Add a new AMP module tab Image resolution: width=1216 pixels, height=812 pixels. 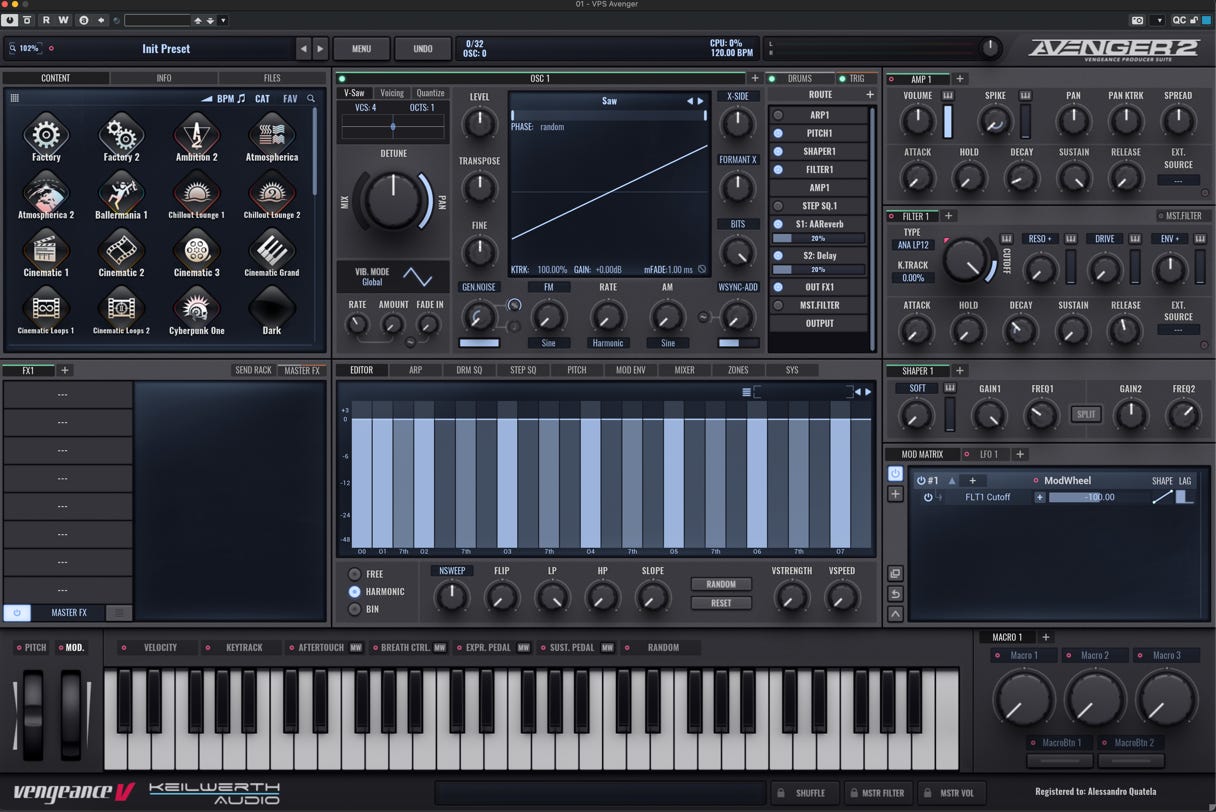point(960,79)
